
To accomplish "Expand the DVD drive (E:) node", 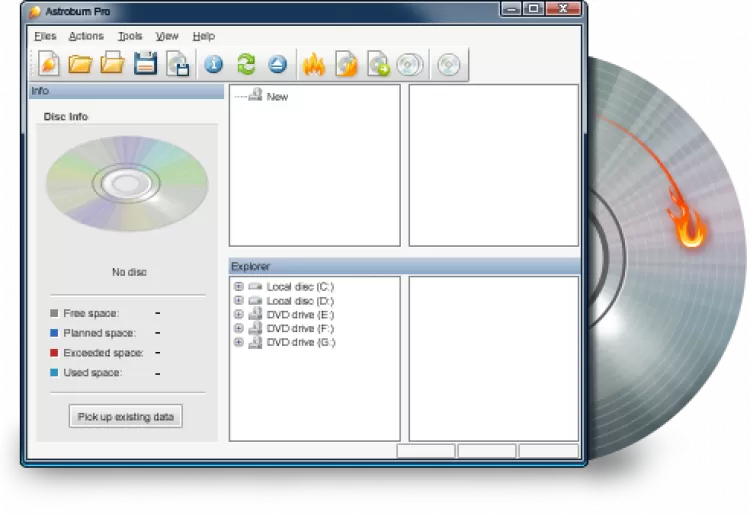I will [x=239, y=314].
